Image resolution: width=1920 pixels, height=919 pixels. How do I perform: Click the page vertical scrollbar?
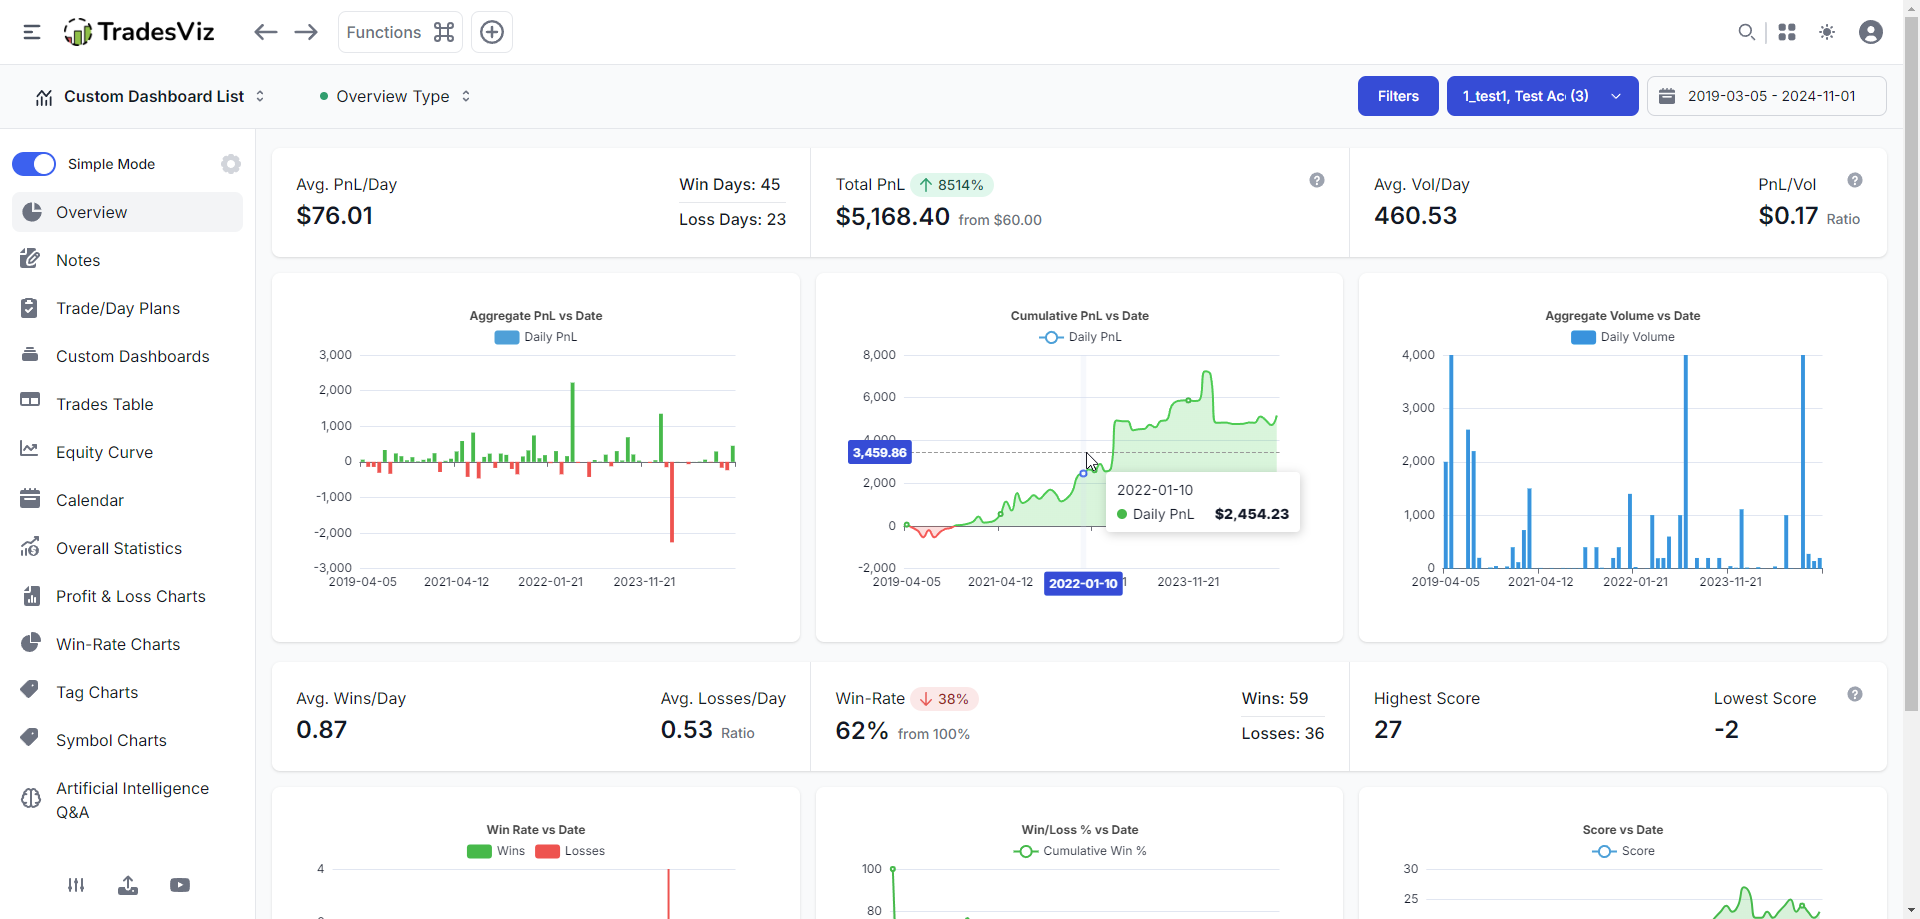pos(1911,365)
